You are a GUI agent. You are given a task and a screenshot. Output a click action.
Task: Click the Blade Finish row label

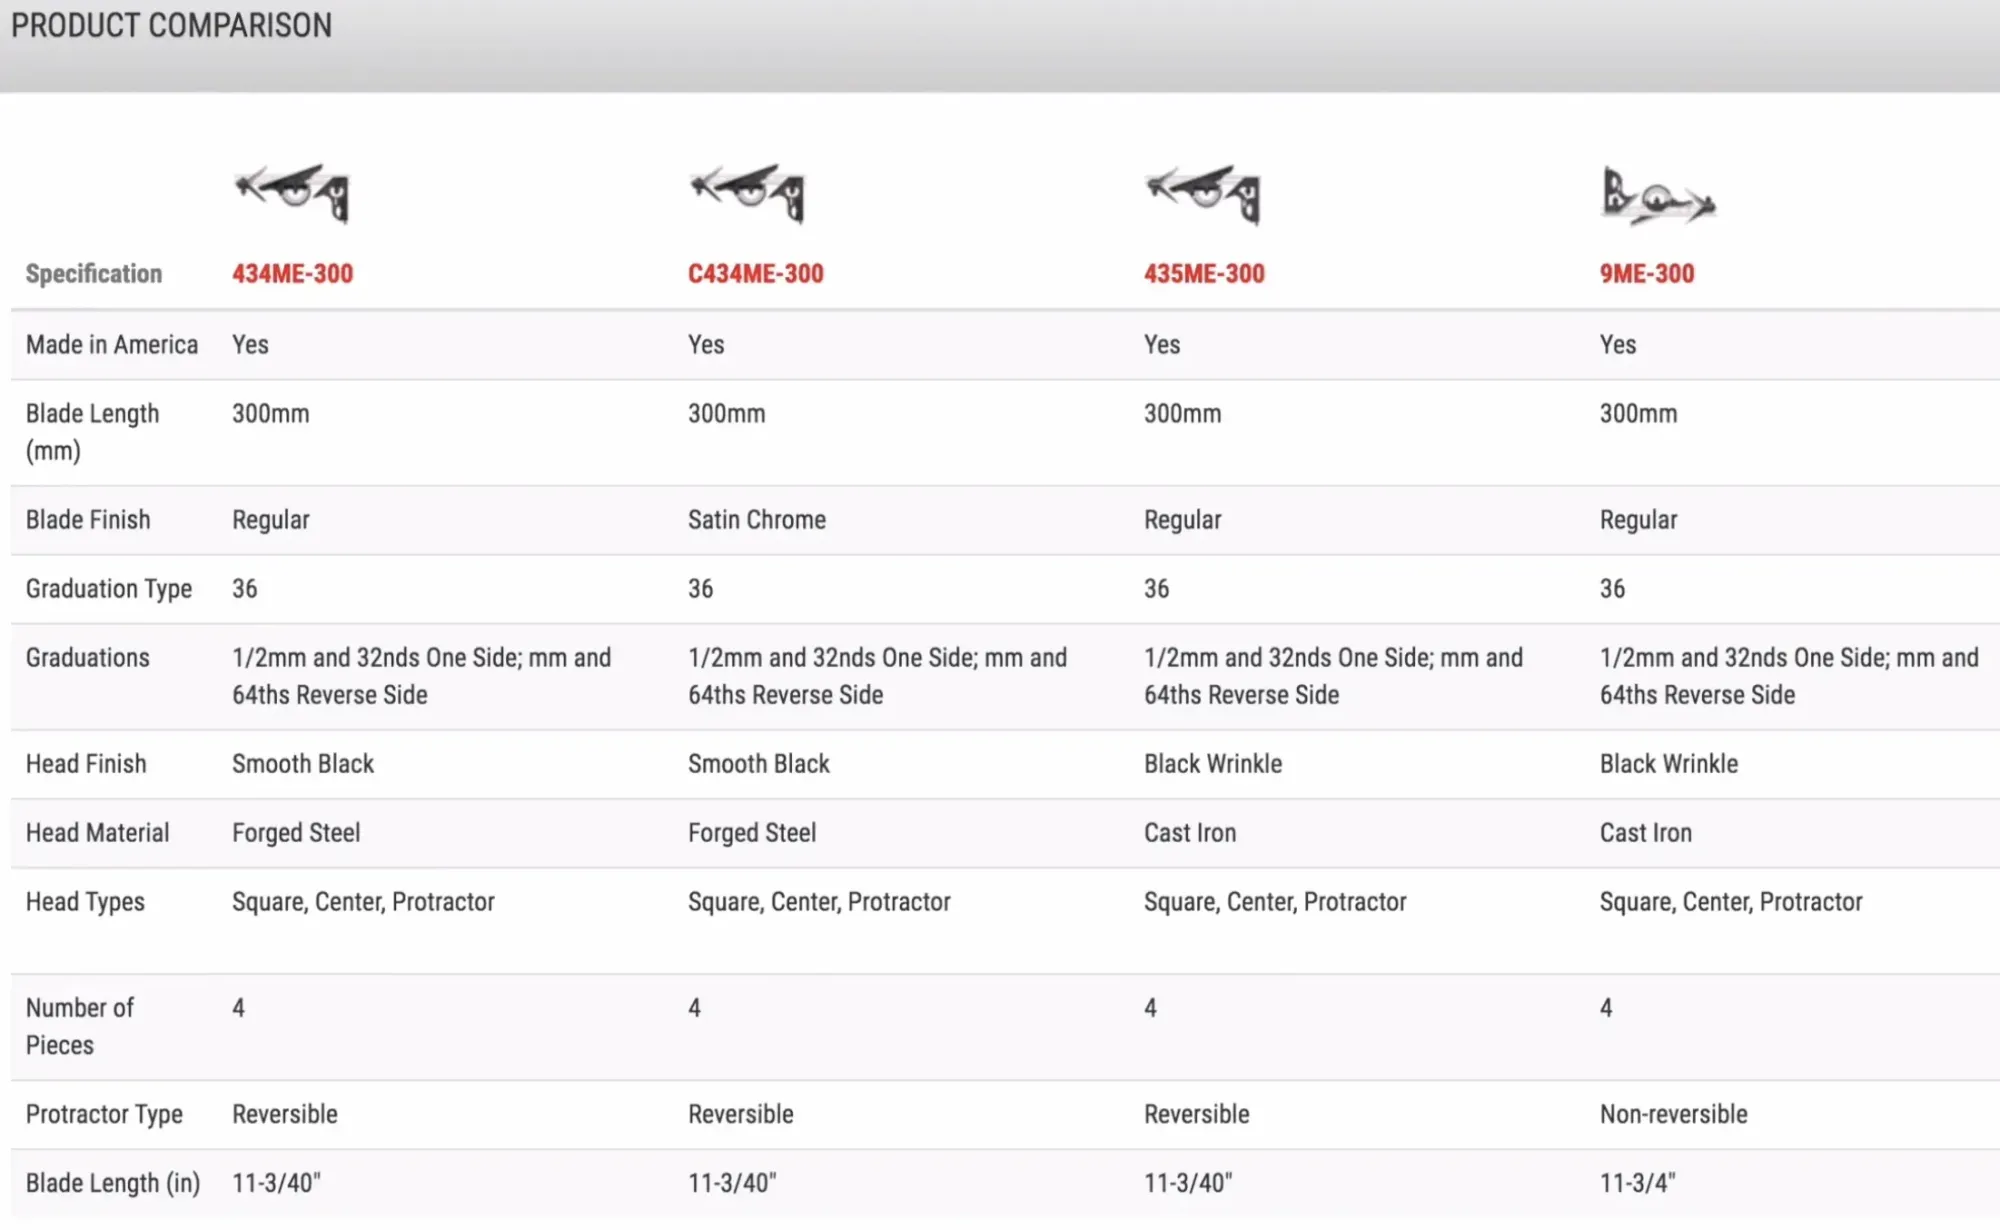tap(88, 520)
